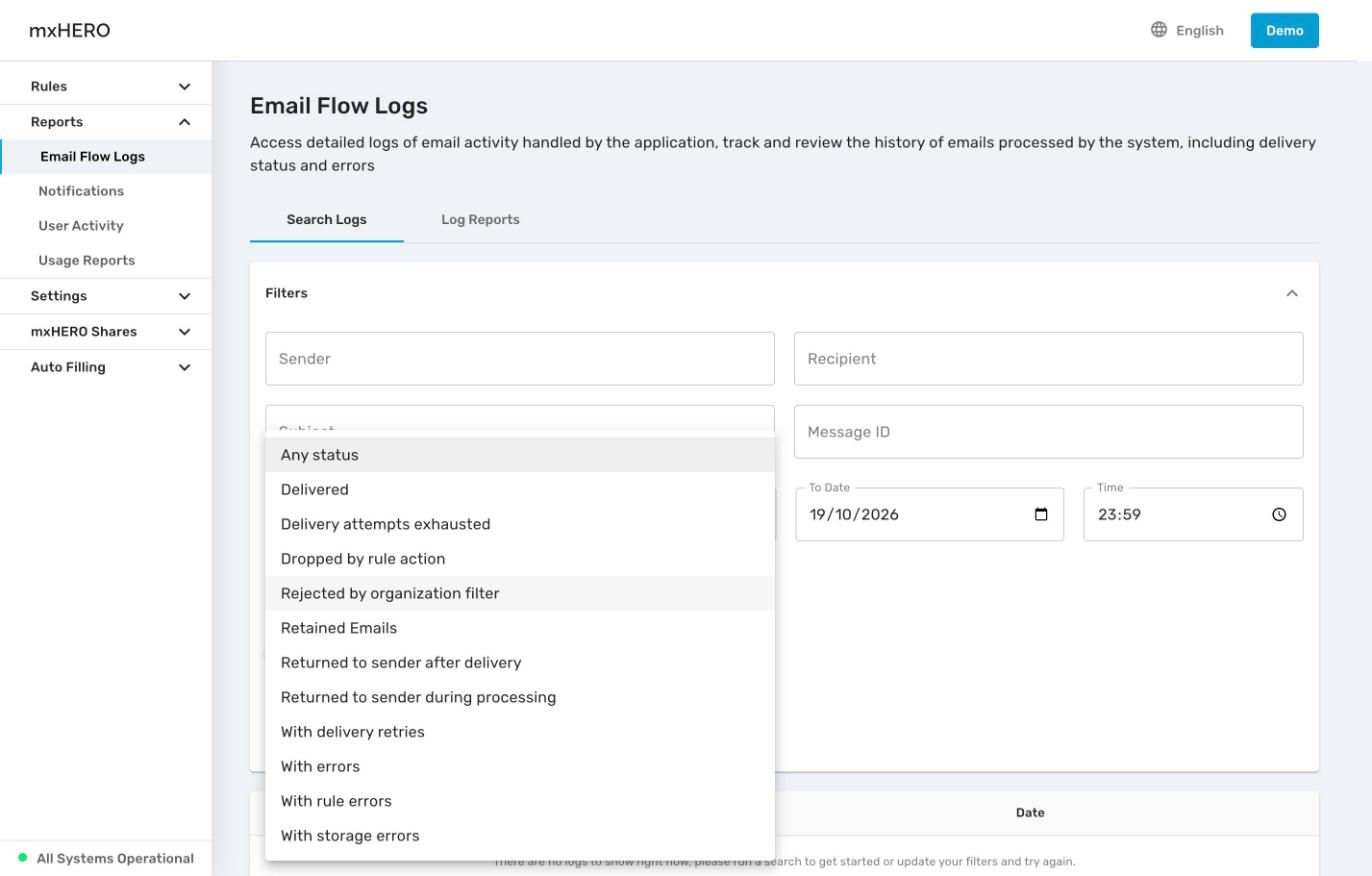Choose the Retained Emails status
1372x876 pixels.
520,628
